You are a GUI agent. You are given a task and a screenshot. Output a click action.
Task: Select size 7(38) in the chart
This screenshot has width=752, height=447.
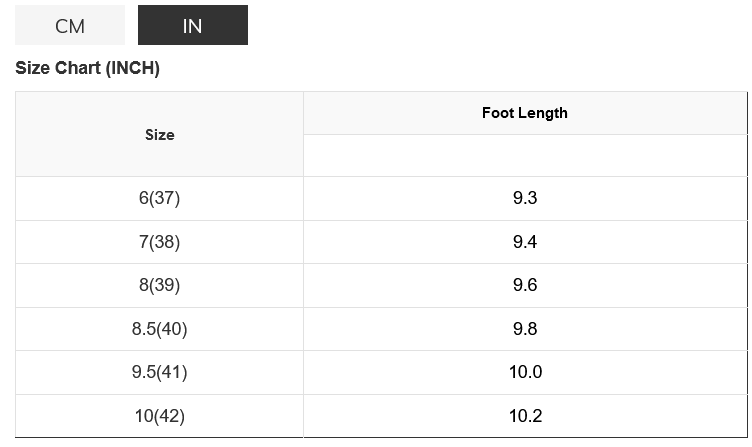[x=159, y=242]
